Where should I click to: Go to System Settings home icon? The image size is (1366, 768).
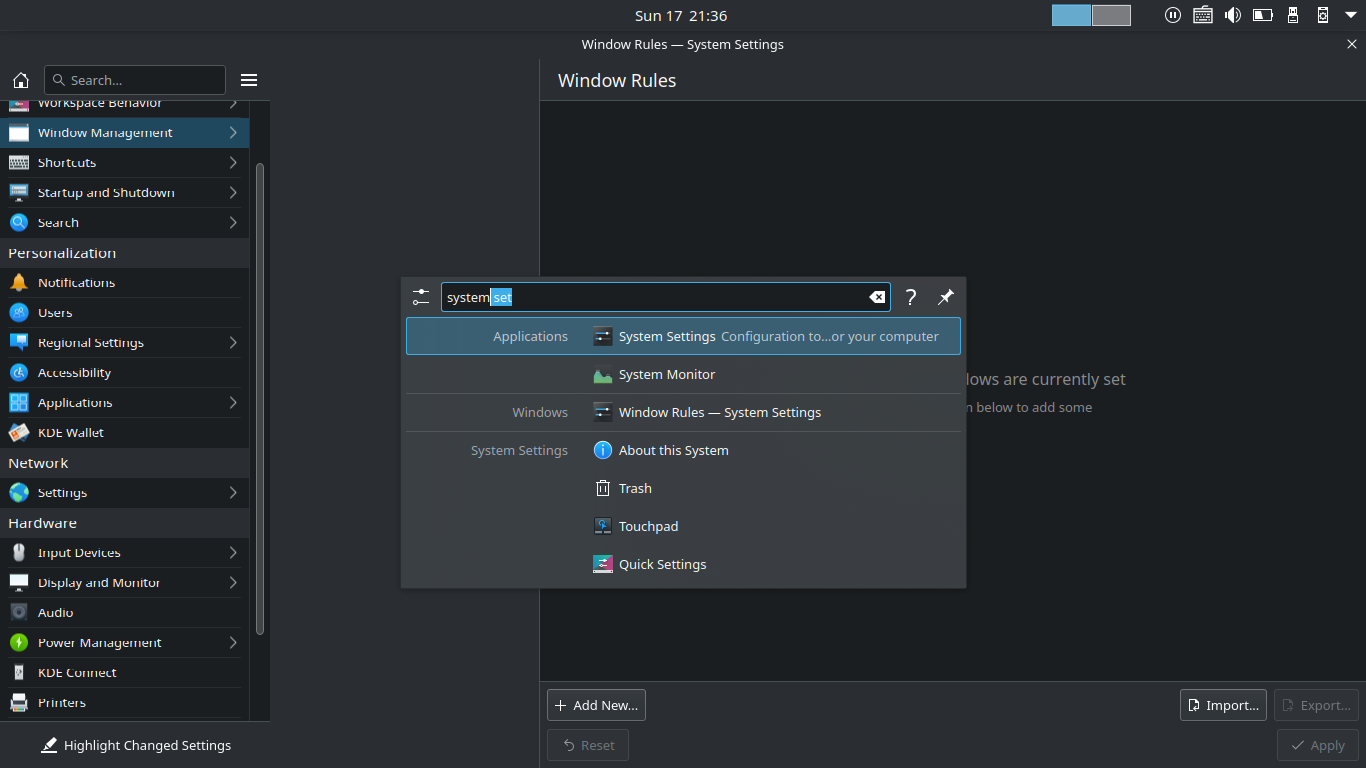coord(21,80)
